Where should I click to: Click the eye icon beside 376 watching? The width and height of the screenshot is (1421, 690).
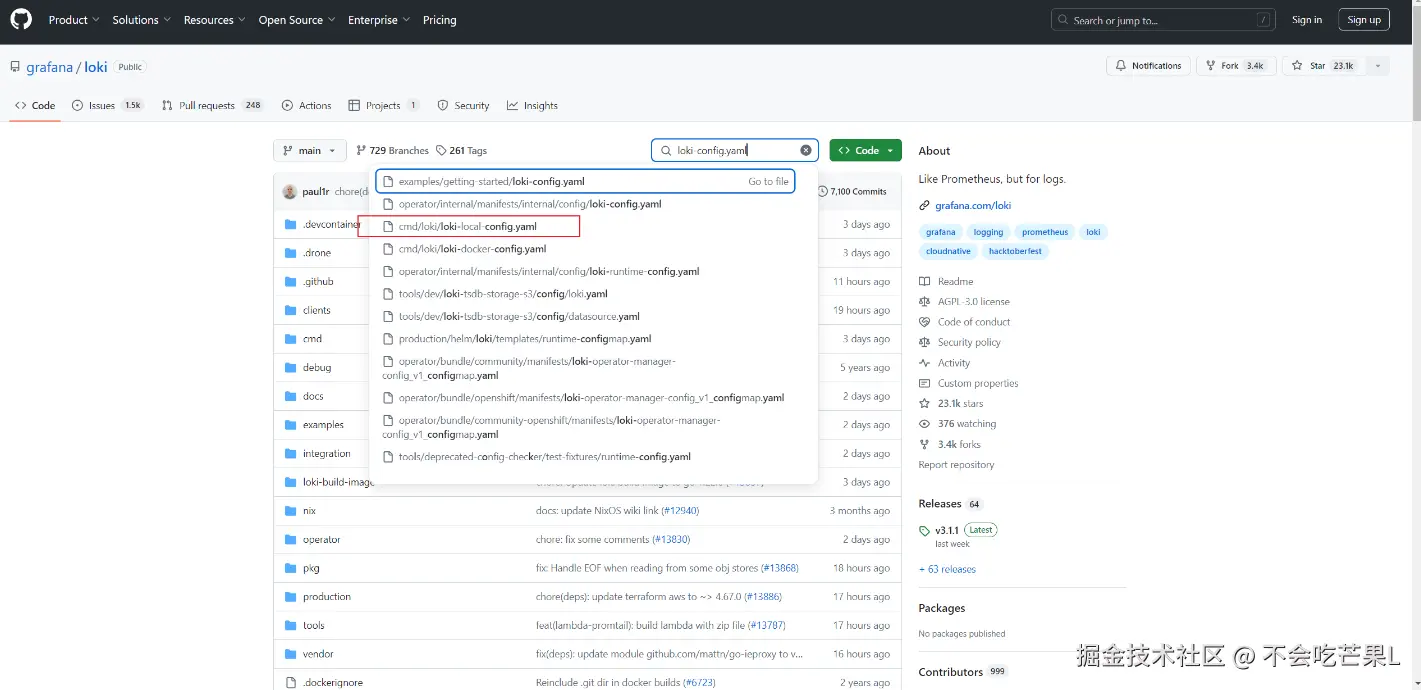tap(925, 424)
